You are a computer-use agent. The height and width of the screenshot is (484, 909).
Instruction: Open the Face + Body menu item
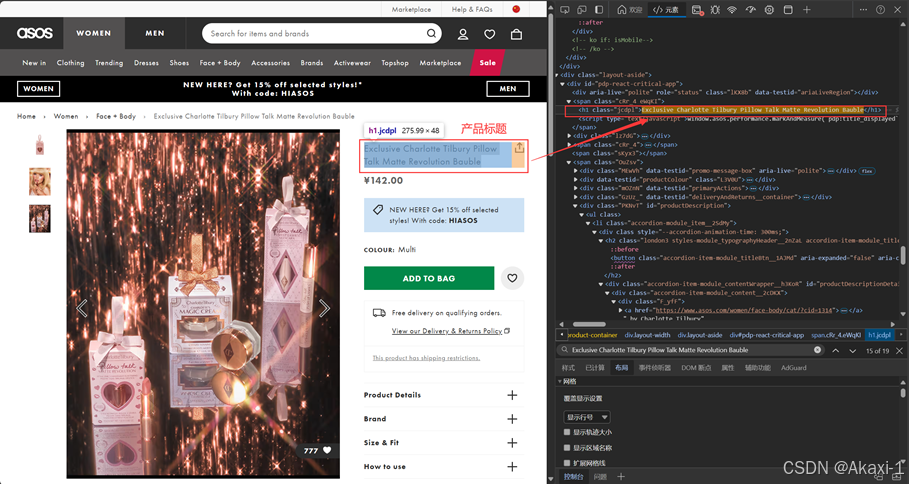[220, 63]
